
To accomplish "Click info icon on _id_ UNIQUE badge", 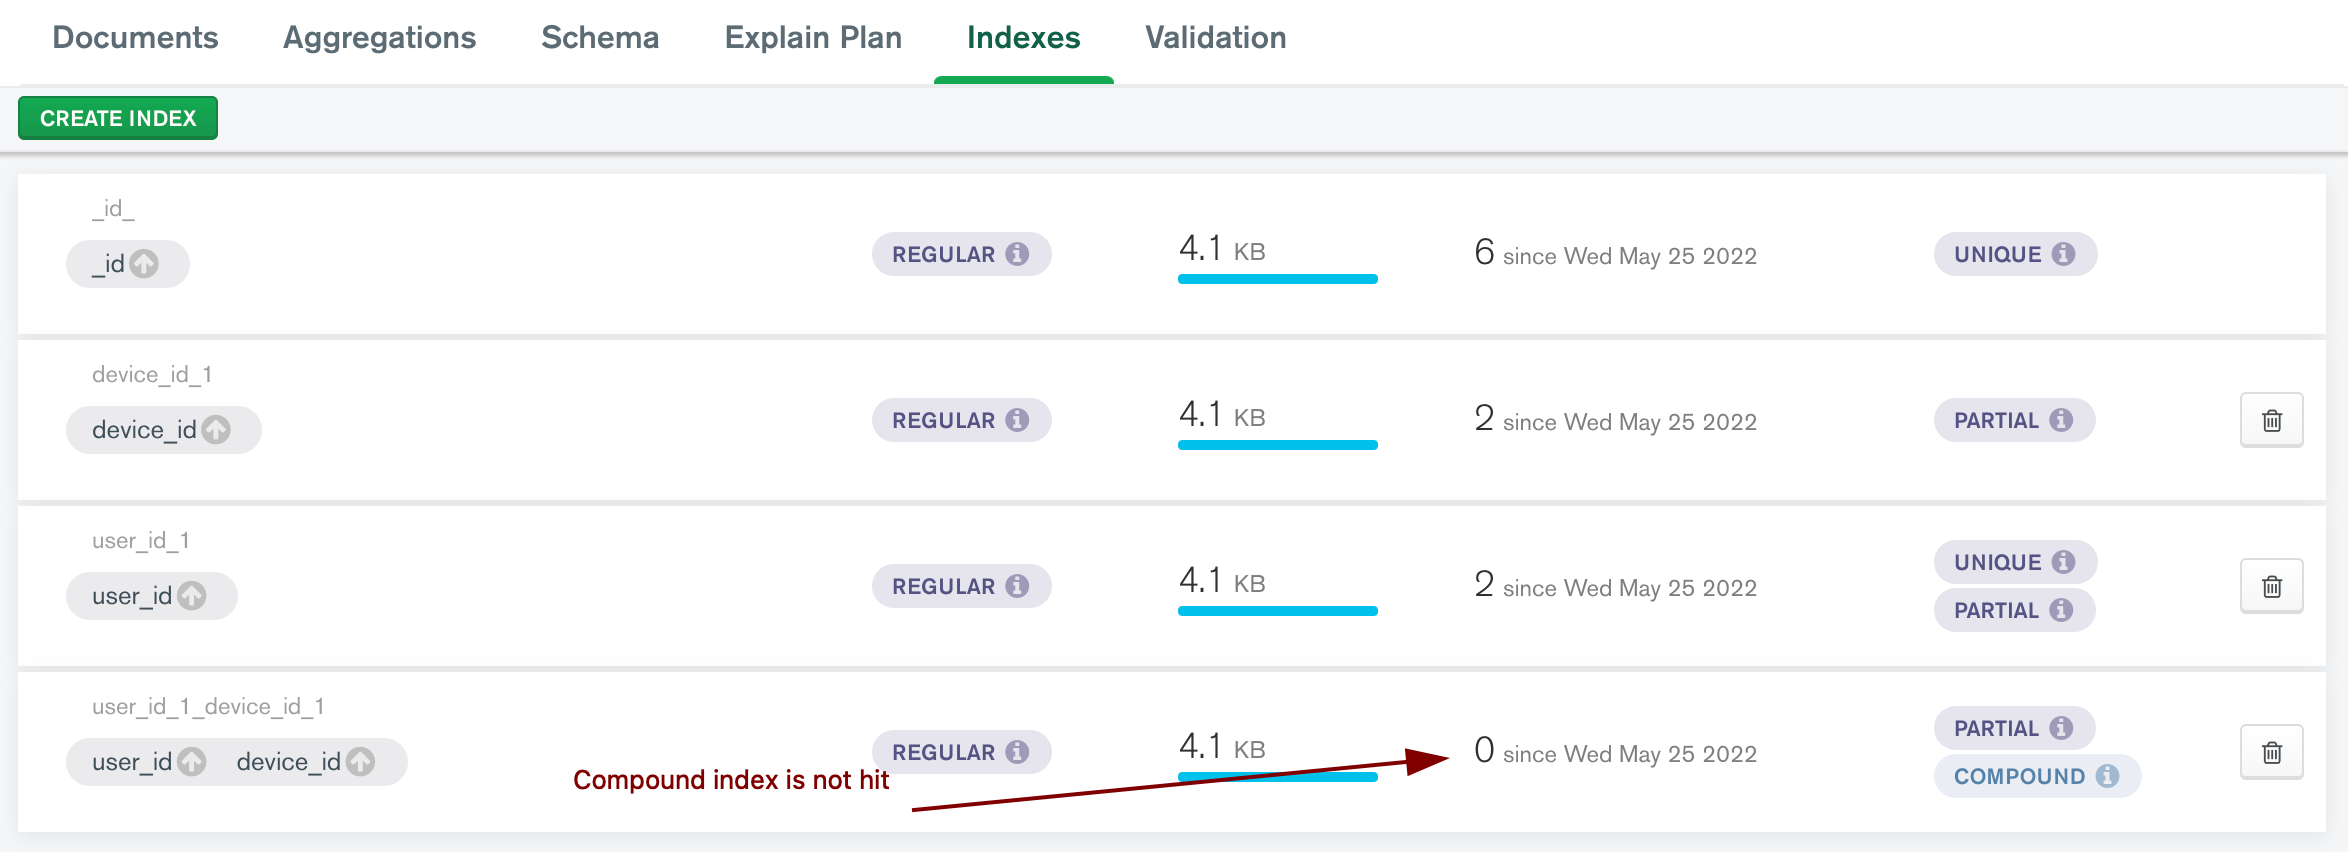I will (2063, 254).
